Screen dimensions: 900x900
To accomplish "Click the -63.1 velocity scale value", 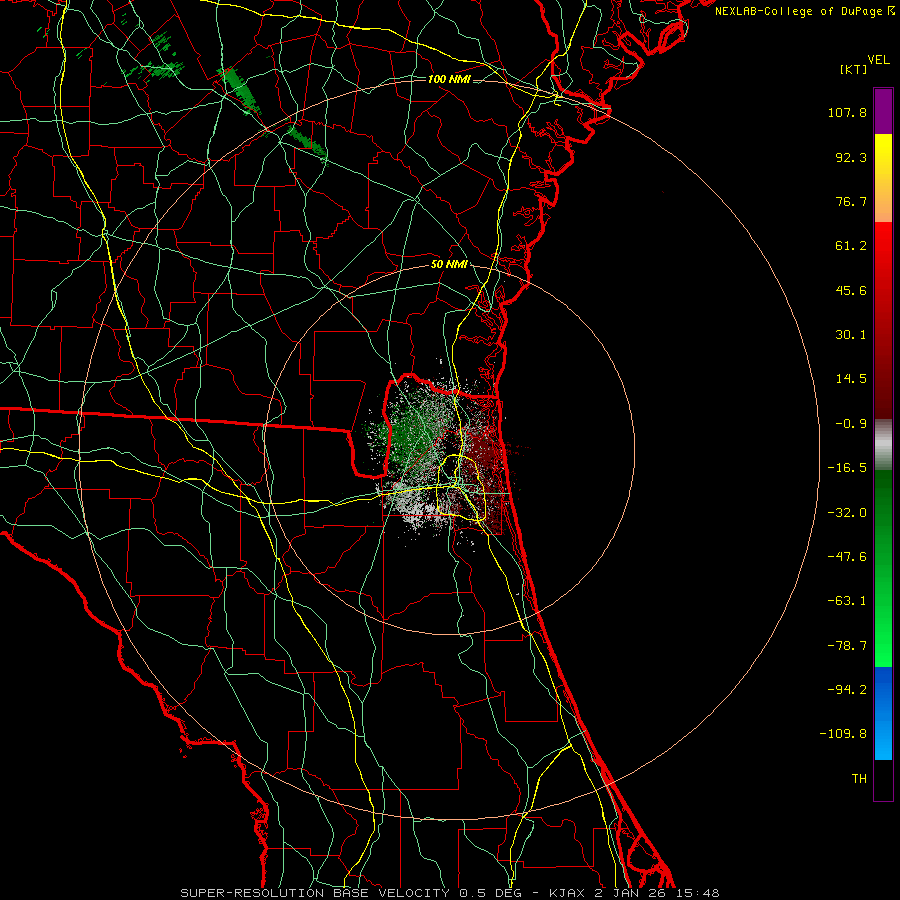I will point(847,601).
